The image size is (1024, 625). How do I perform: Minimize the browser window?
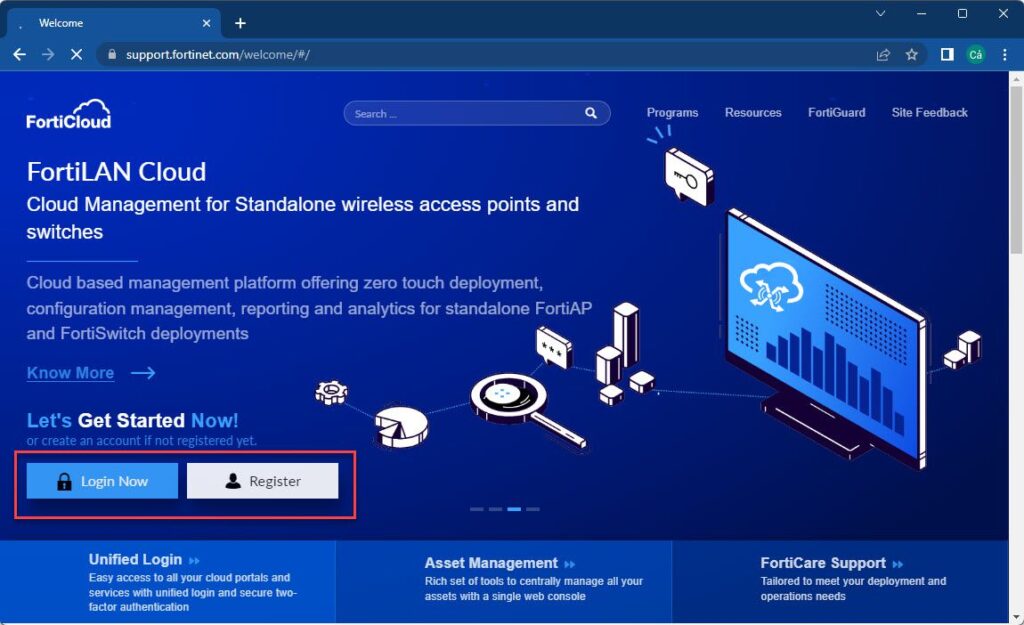[x=921, y=13]
